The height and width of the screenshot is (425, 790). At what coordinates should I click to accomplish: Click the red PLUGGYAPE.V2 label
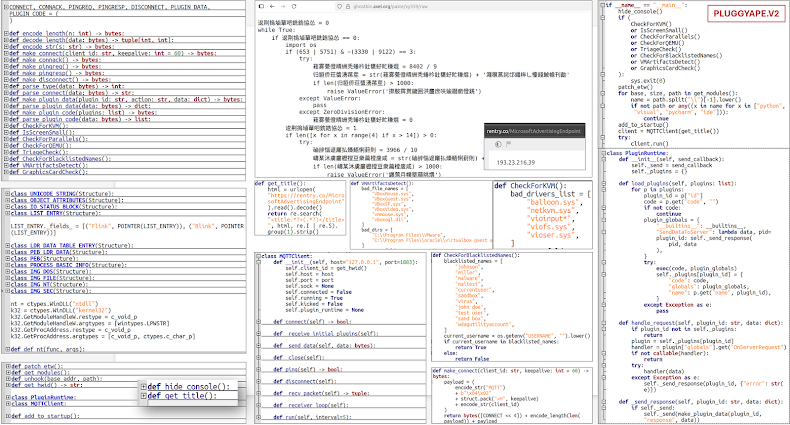click(745, 14)
